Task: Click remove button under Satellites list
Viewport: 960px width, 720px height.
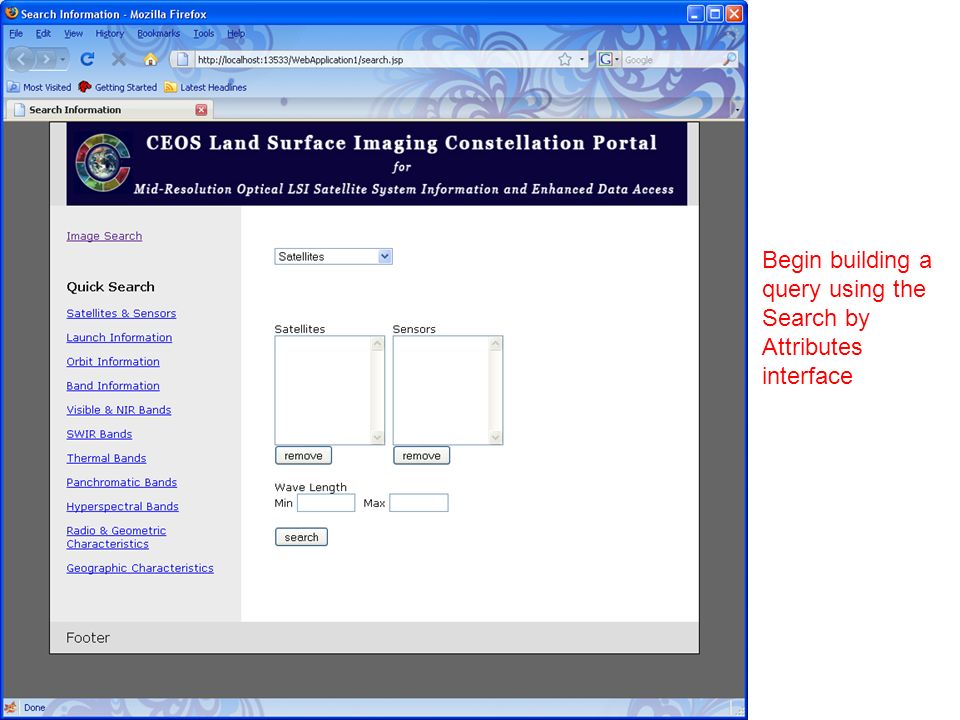Action: [x=304, y=456]
